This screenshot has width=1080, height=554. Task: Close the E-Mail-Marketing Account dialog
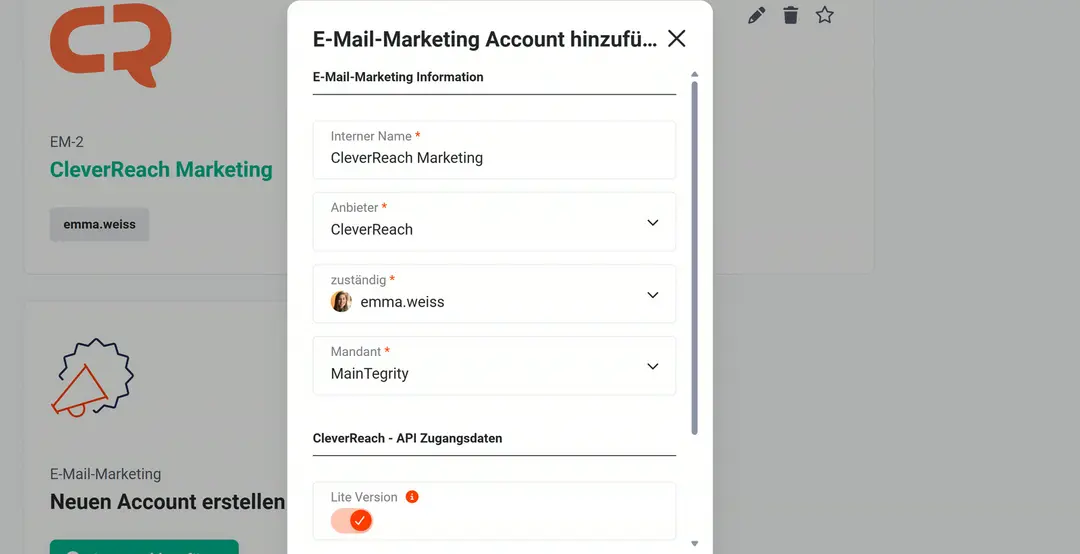pos(676,39)
